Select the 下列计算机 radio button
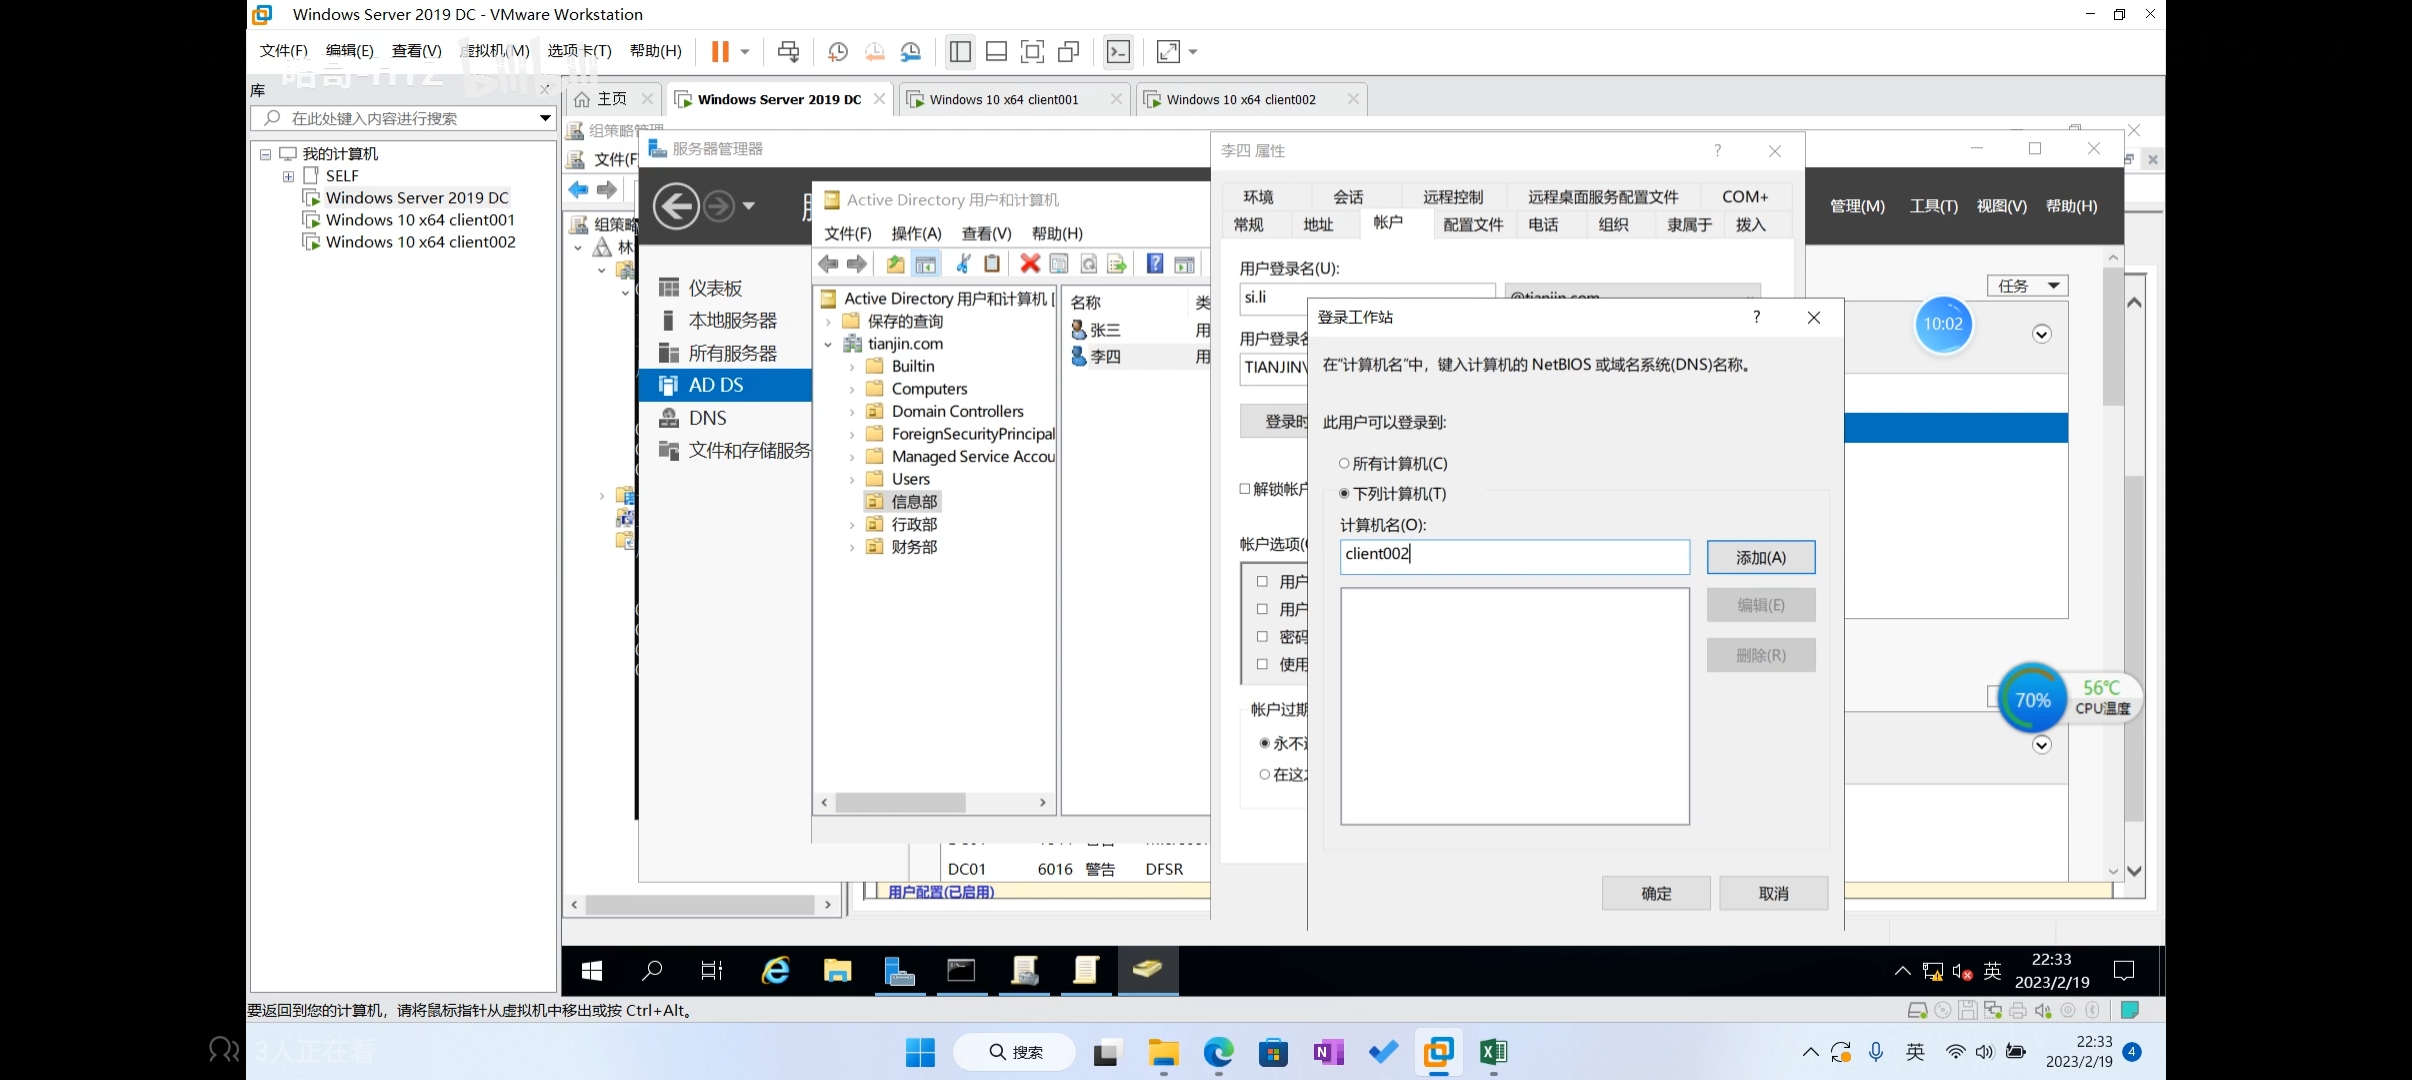The image size is (2412, 1080). point(1344,493)
